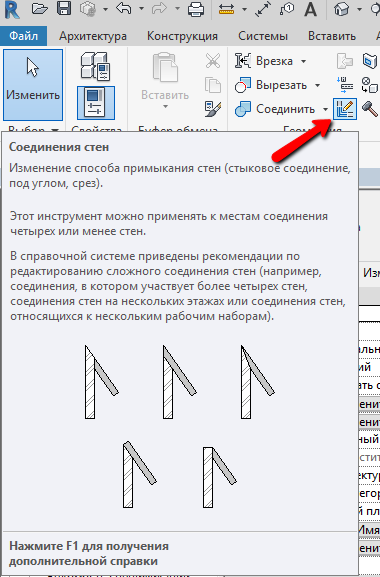The image size is (380, 577).
Task: Expand the Undo history dropdown arrow
Action: pos(141,9)
